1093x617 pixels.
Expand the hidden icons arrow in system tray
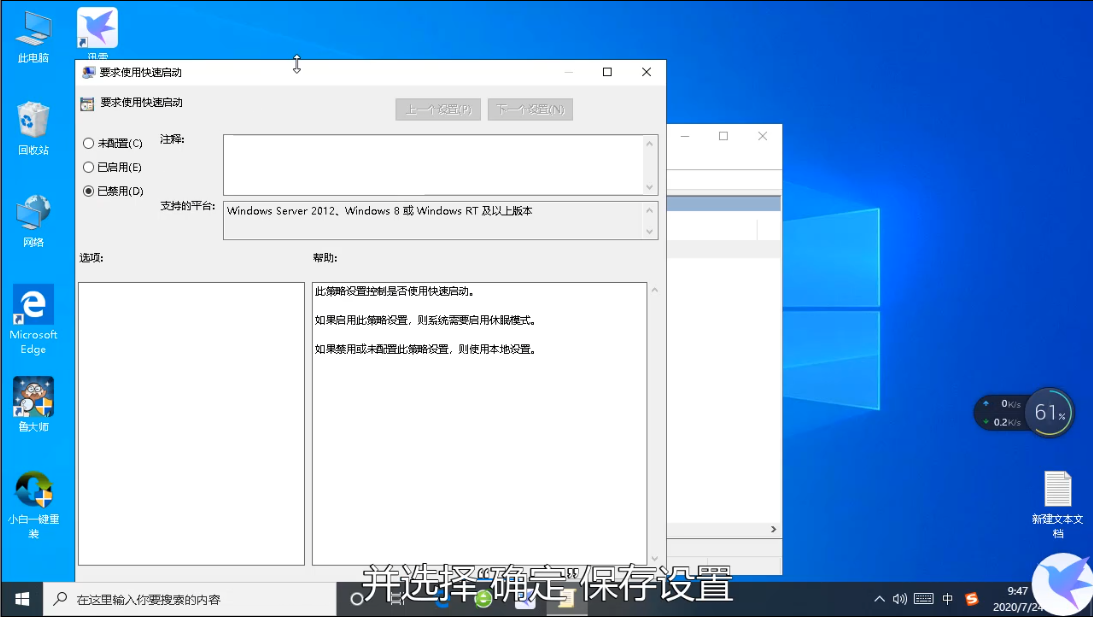coord(879,598)
